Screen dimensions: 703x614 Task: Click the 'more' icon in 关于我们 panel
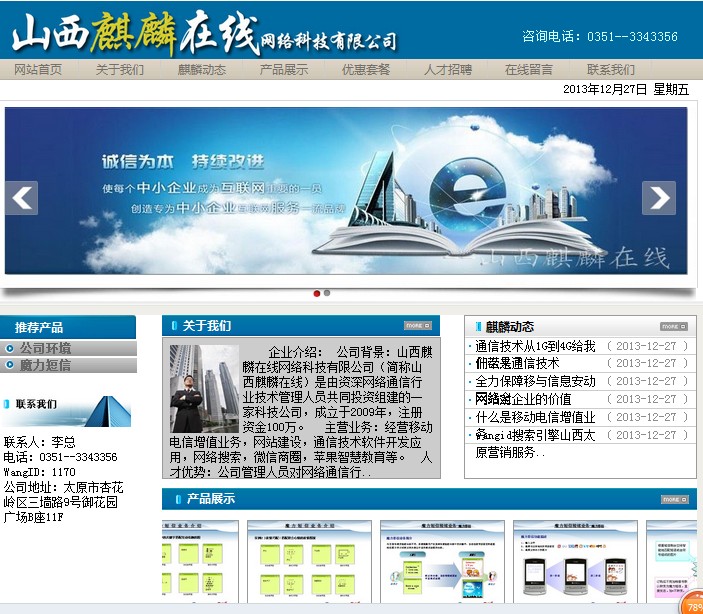click(417, 326)
